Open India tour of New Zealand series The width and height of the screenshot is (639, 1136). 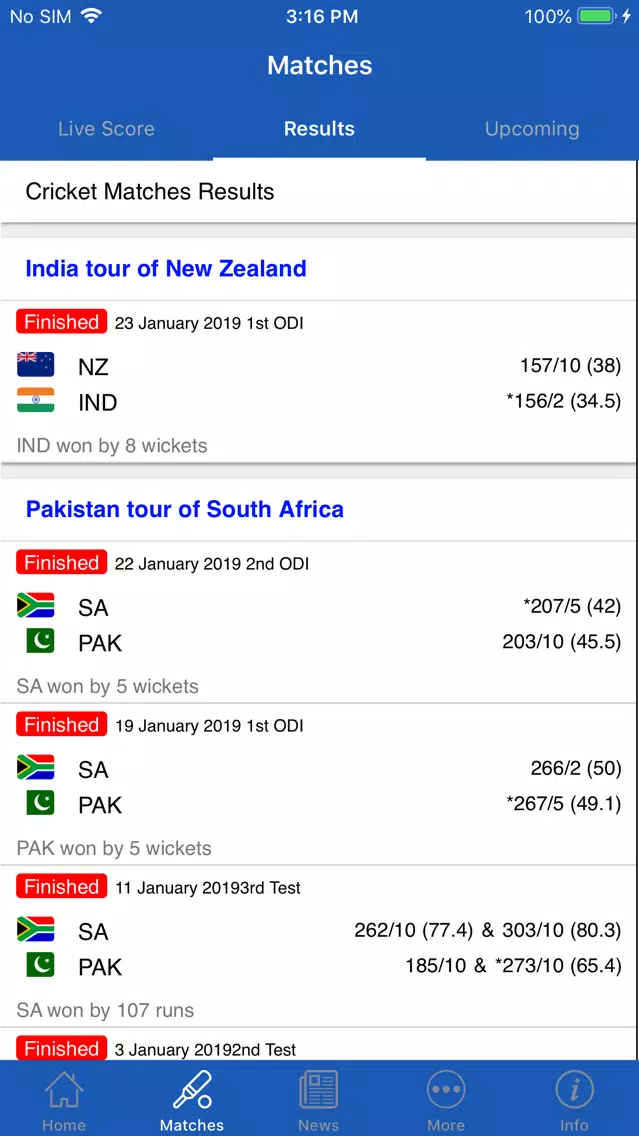(x=166, y=269)
